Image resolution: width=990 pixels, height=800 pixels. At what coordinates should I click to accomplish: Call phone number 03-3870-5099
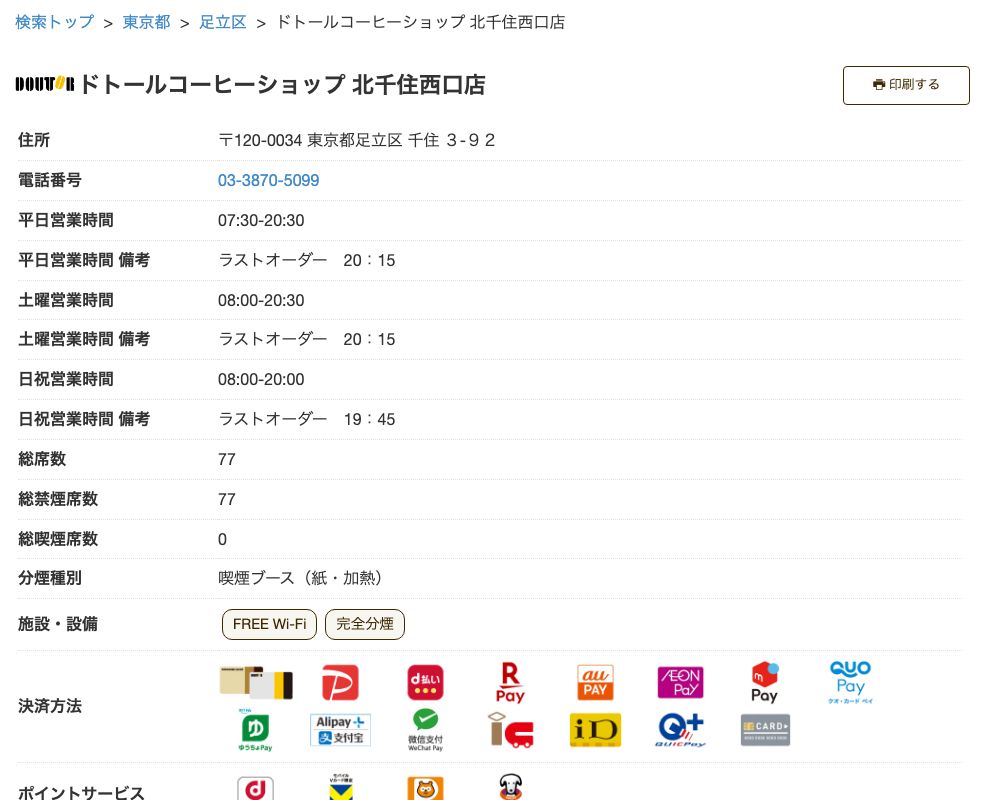point(268,181)
